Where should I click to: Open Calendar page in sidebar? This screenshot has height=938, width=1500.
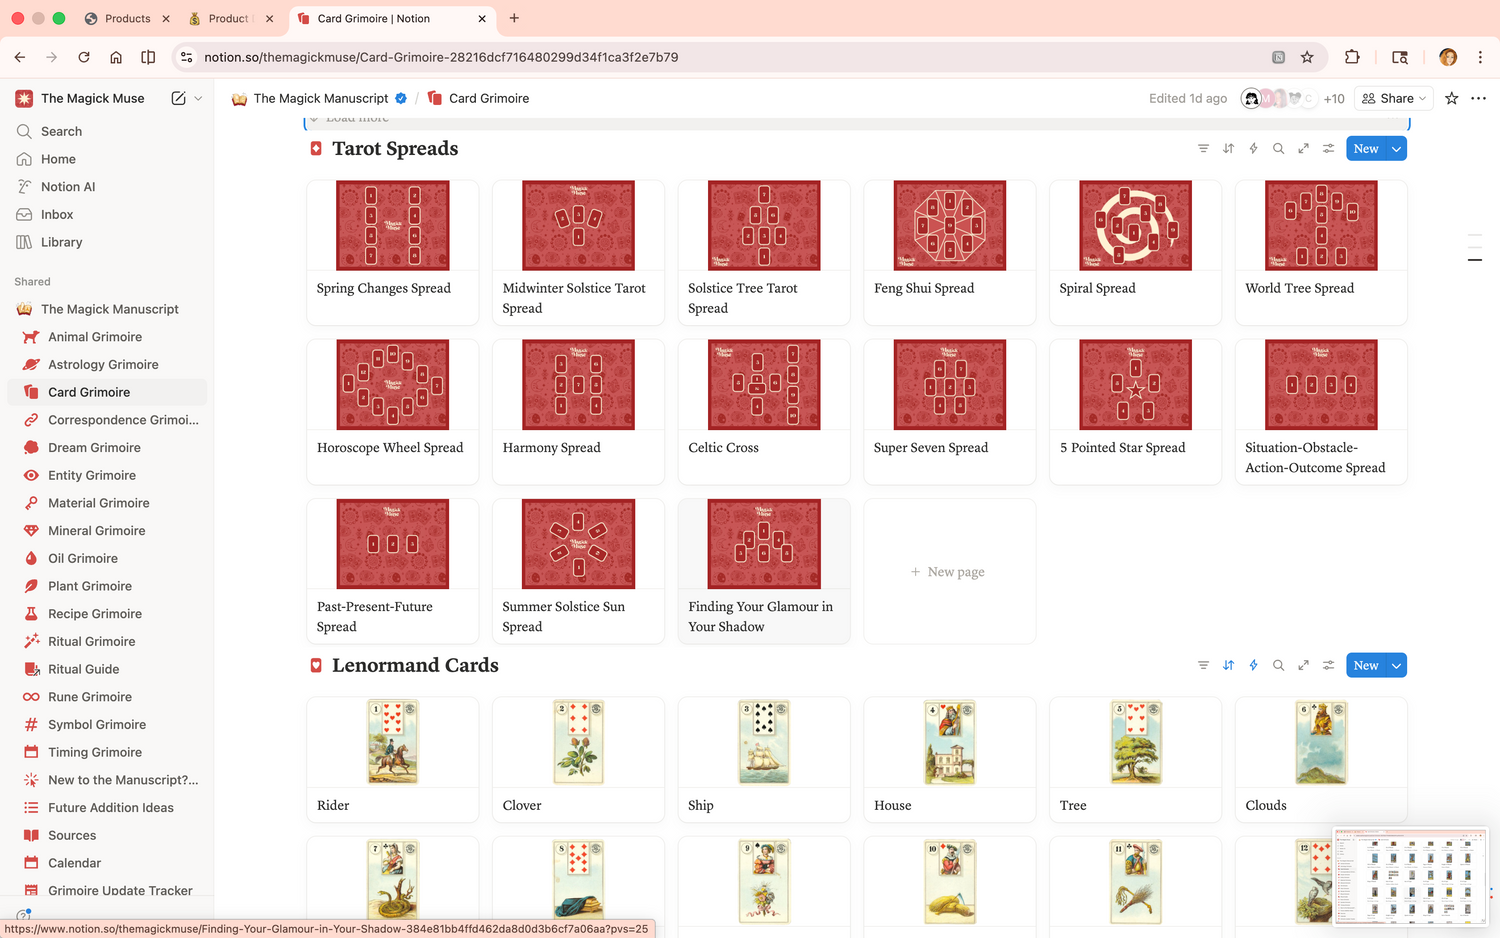click(107, 863)
